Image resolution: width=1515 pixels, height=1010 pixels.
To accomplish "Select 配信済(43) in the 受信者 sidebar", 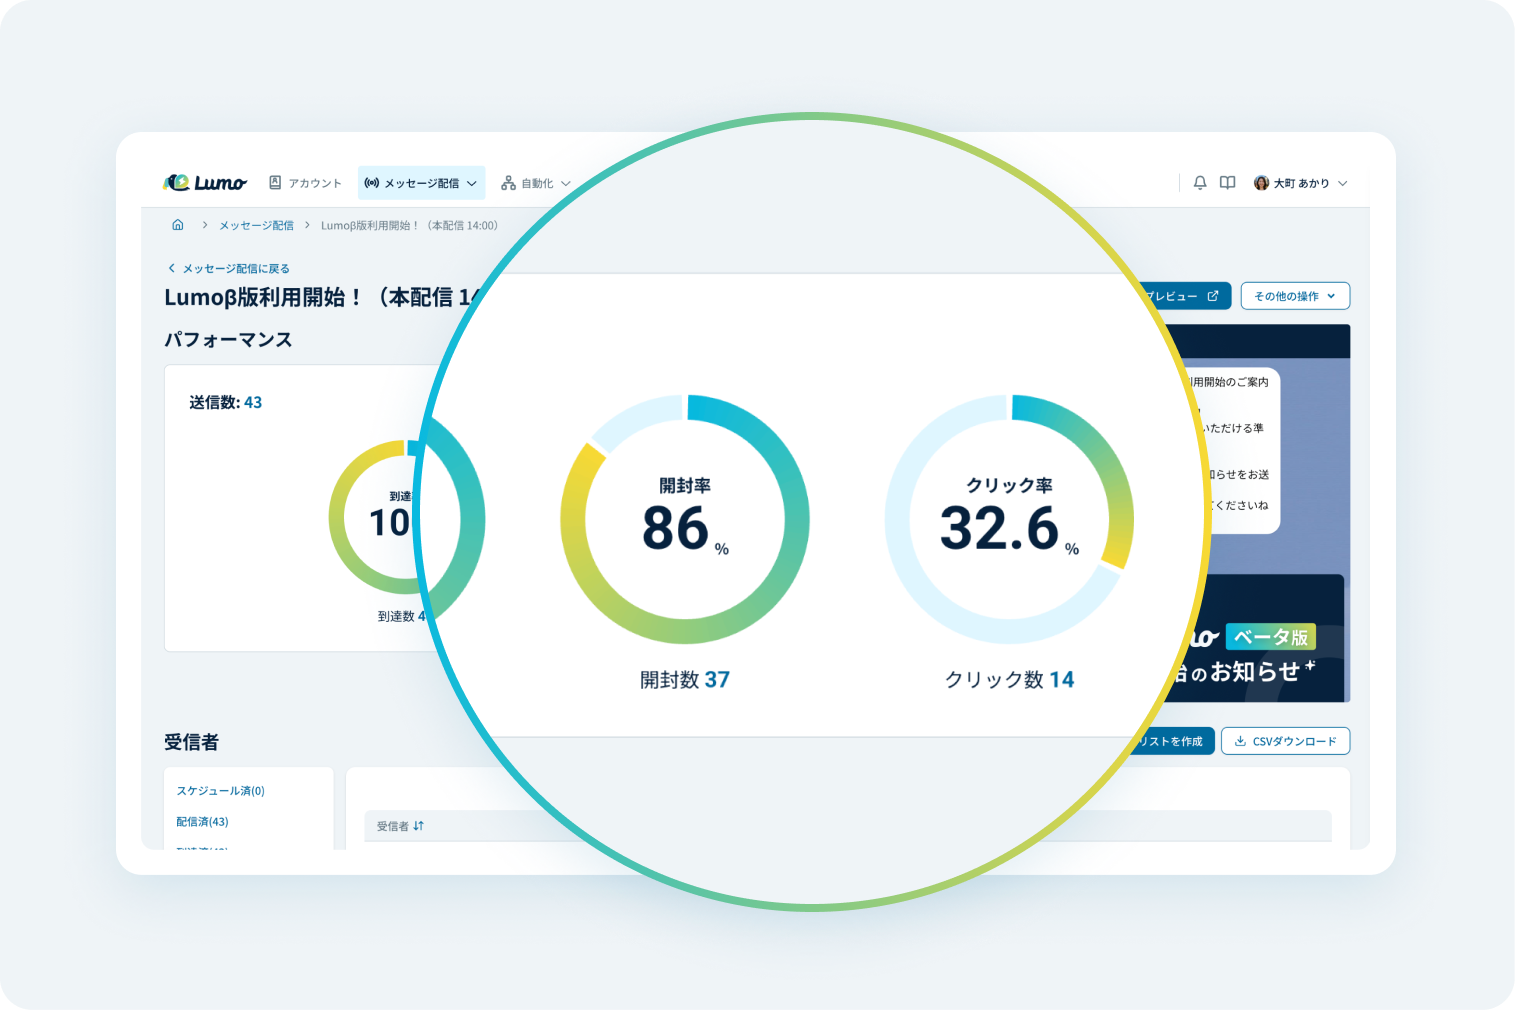I will coord(201,821).
